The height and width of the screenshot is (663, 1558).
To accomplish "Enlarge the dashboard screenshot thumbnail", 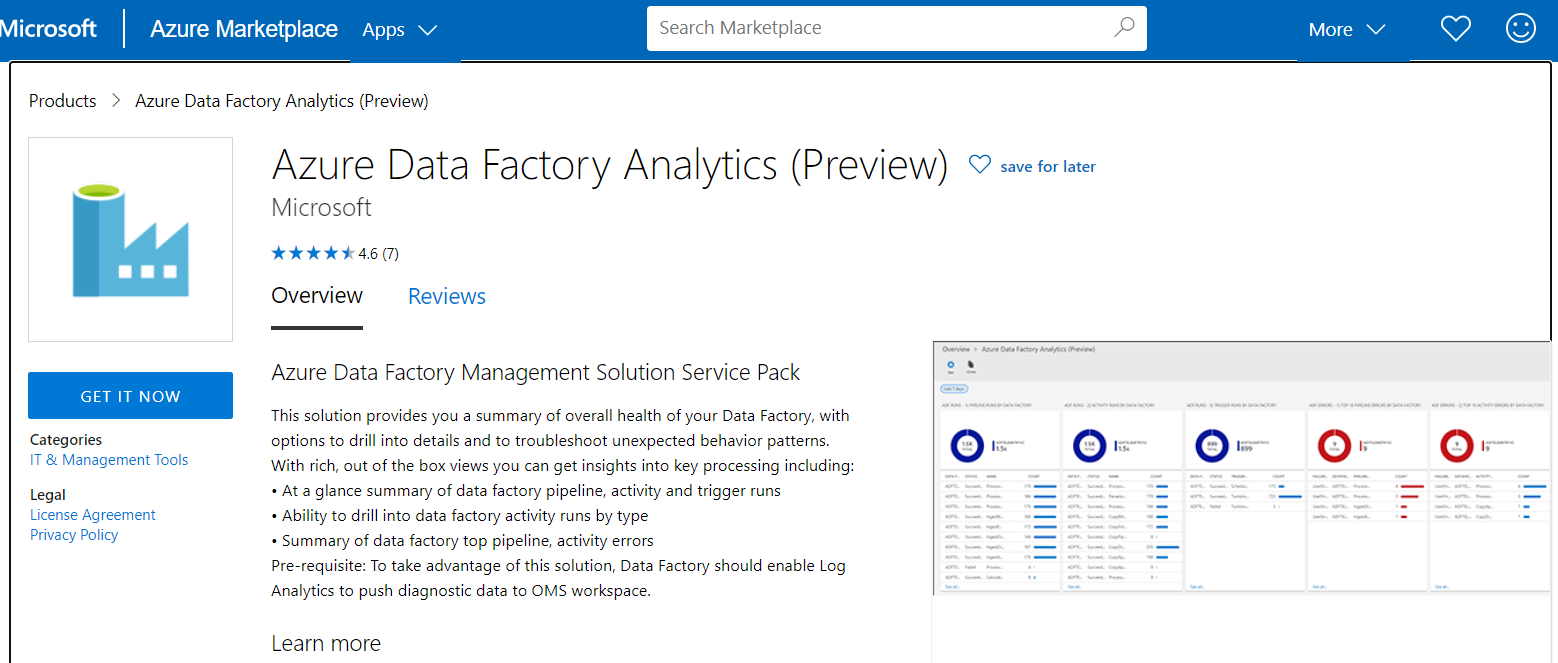I will (x=1242, y=468).
